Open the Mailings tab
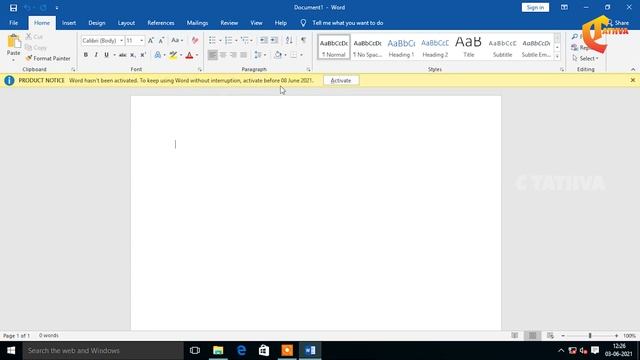Viewport: 640px width, 360px height. tap(197, 23)
